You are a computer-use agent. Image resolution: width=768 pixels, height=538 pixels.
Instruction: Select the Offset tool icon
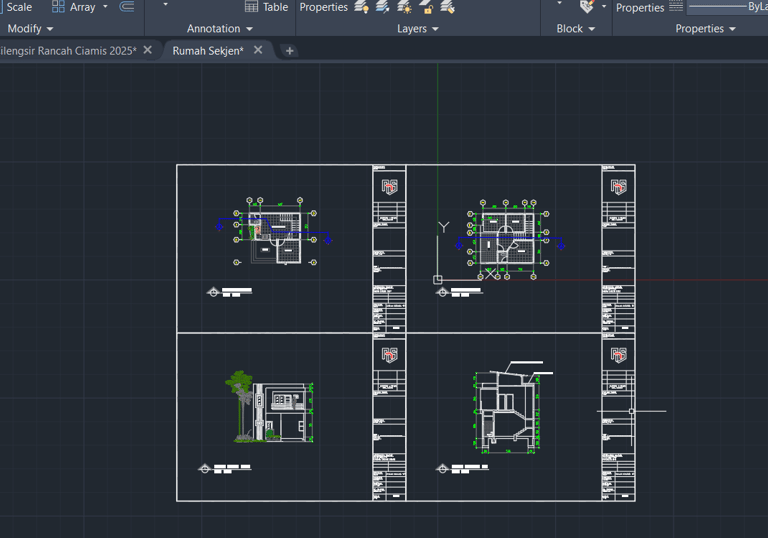click(x=127, y=6)
